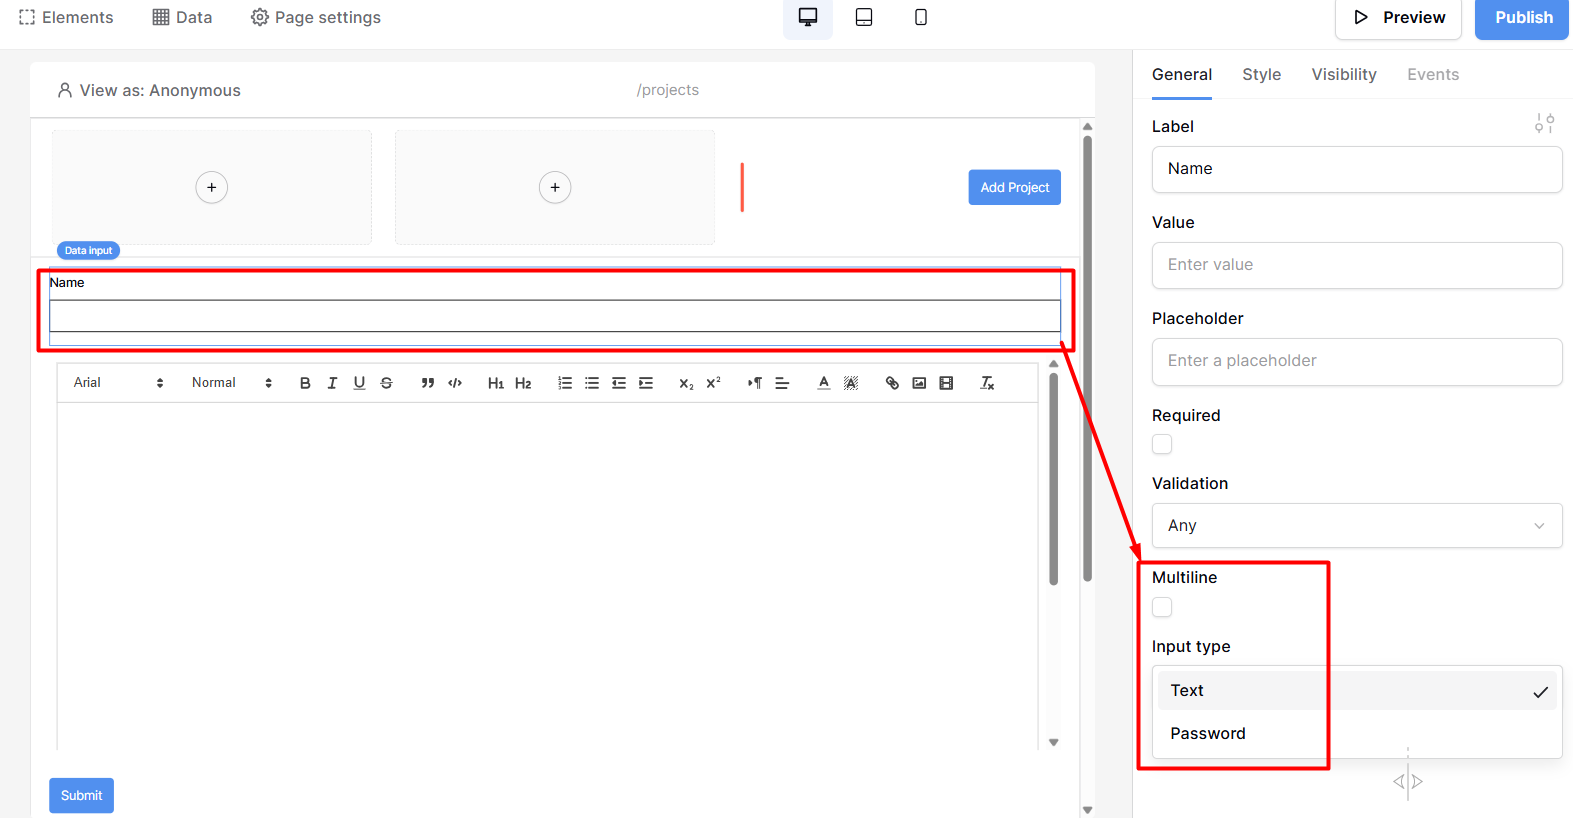The width and height of the screenshot is (1573, 818).
Task: Click the clear formatting icon
Action: pyautogui.click(x=987, y=383)
